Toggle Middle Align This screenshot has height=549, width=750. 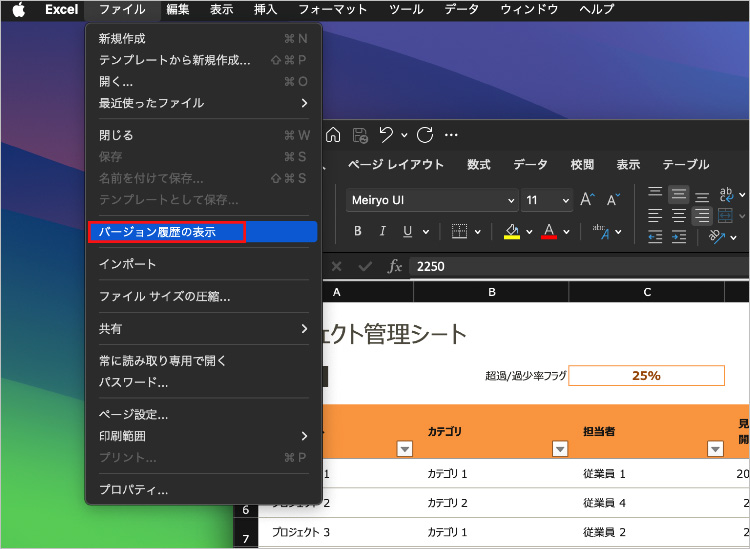(x=679, y=194)
